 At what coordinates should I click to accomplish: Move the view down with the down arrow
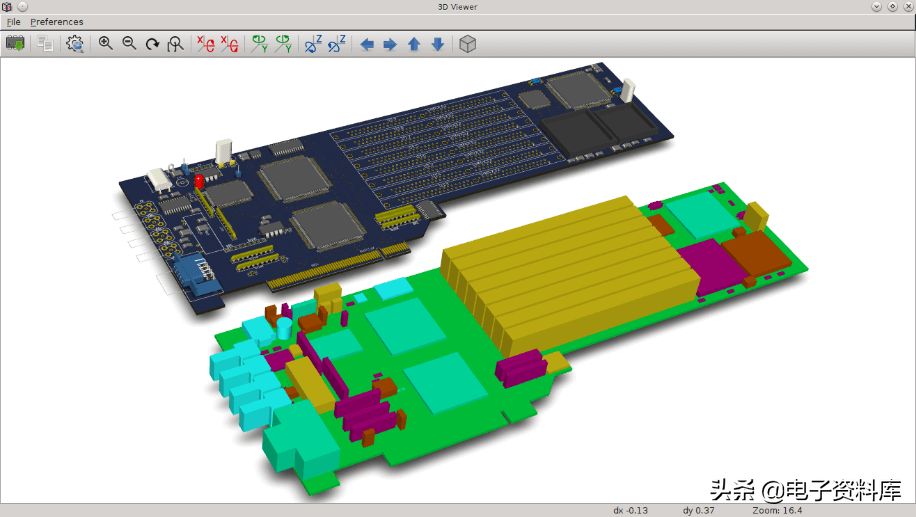(437, 44)
